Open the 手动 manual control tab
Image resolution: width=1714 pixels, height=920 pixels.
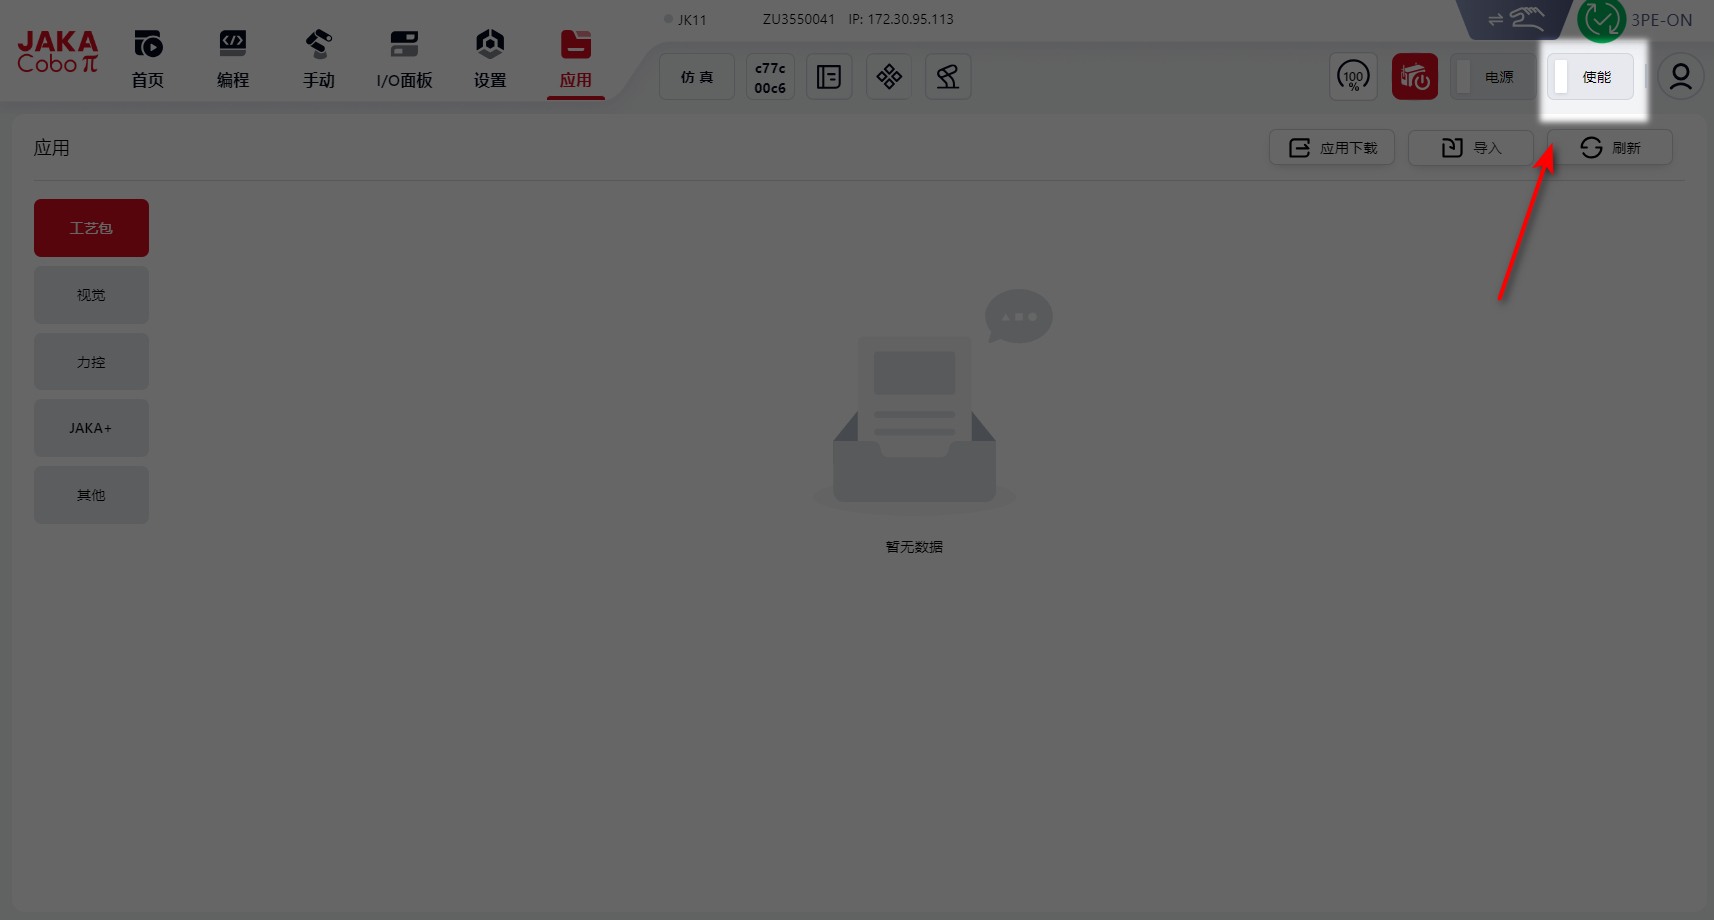[319, 58]
